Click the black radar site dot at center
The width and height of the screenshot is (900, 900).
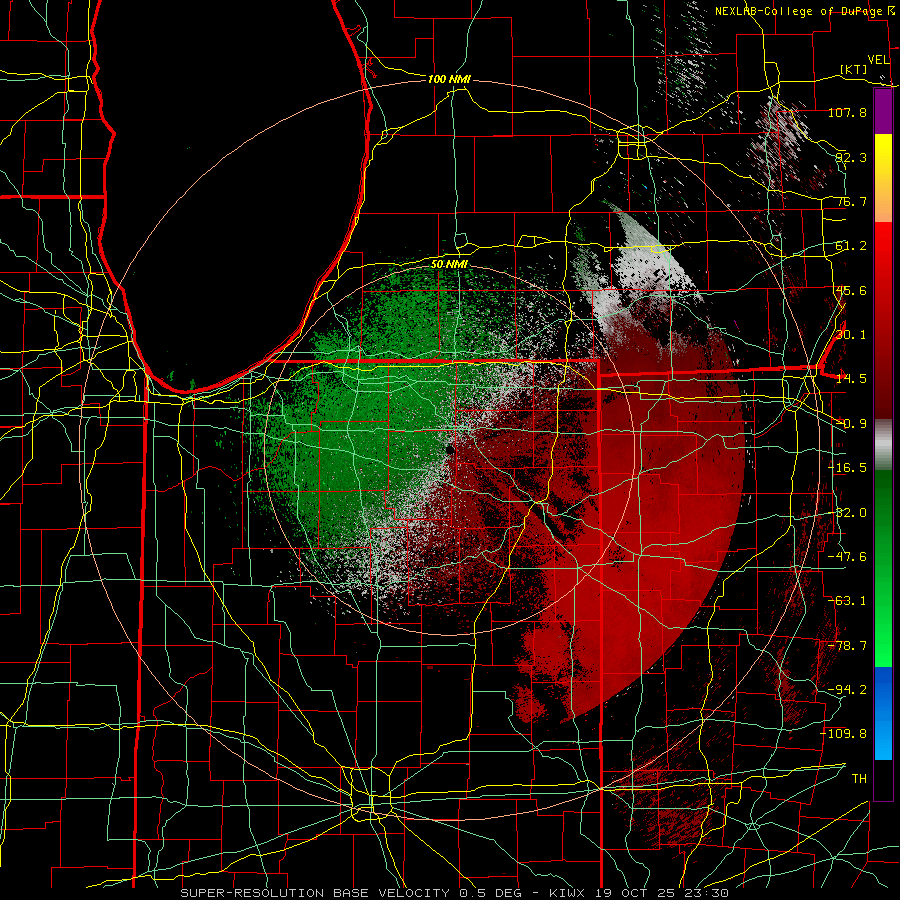[450, 450]
